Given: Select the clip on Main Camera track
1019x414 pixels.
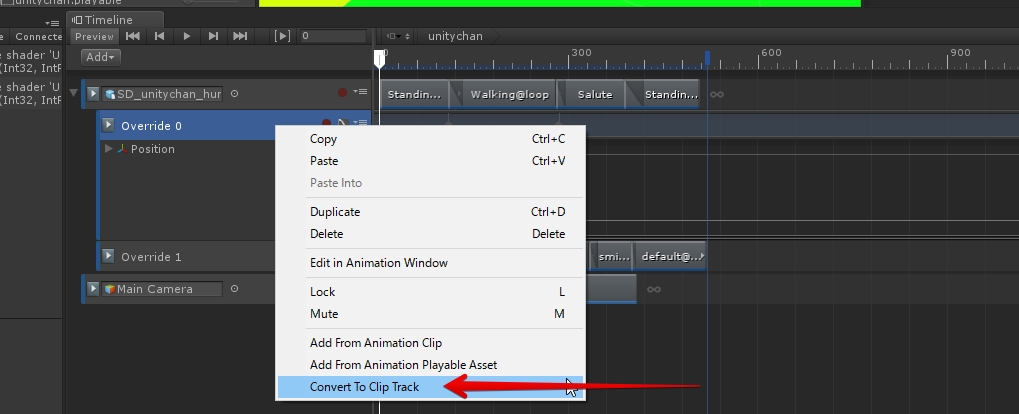Looking at the screenshot, I should click(x=611, y=289).
